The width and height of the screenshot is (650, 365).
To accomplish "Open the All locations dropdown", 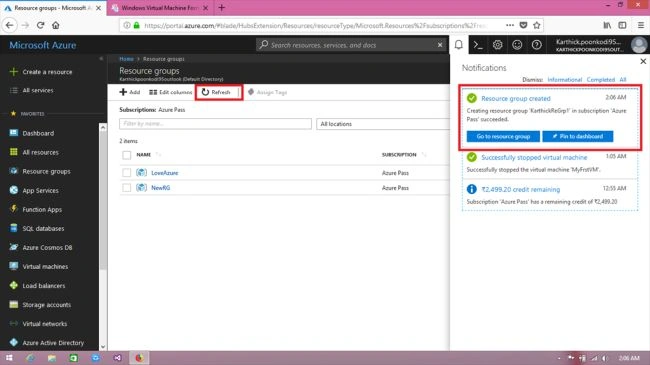I will click(383, 124).
